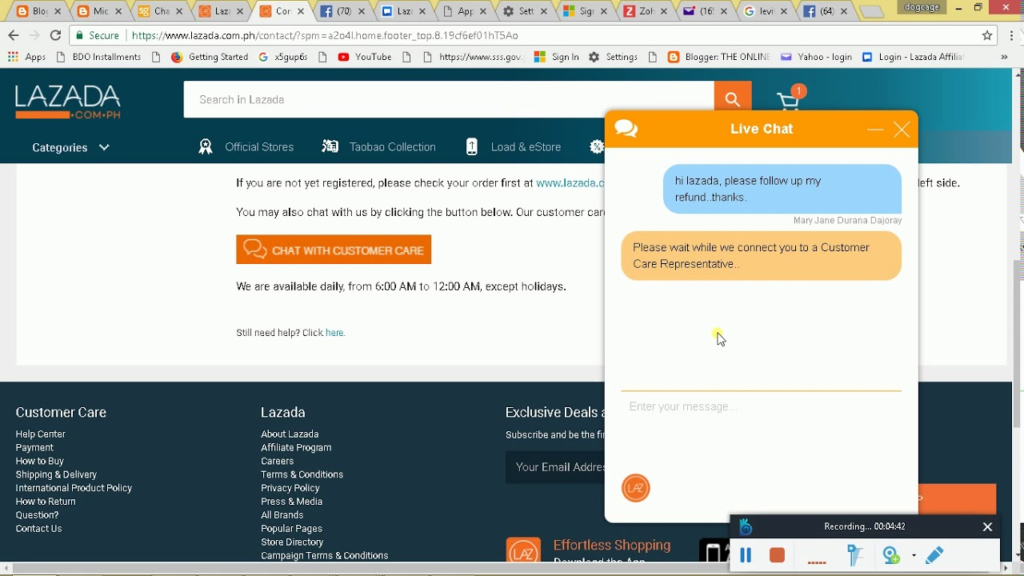Click the browser back arrow

click(13, 35)
